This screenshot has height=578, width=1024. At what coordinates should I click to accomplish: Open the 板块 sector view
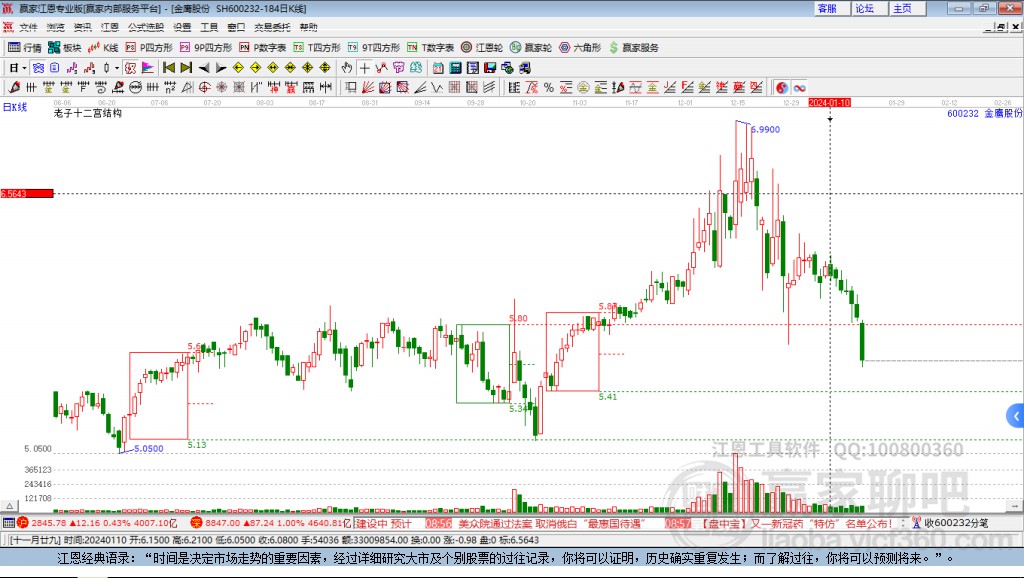(64, 48)
